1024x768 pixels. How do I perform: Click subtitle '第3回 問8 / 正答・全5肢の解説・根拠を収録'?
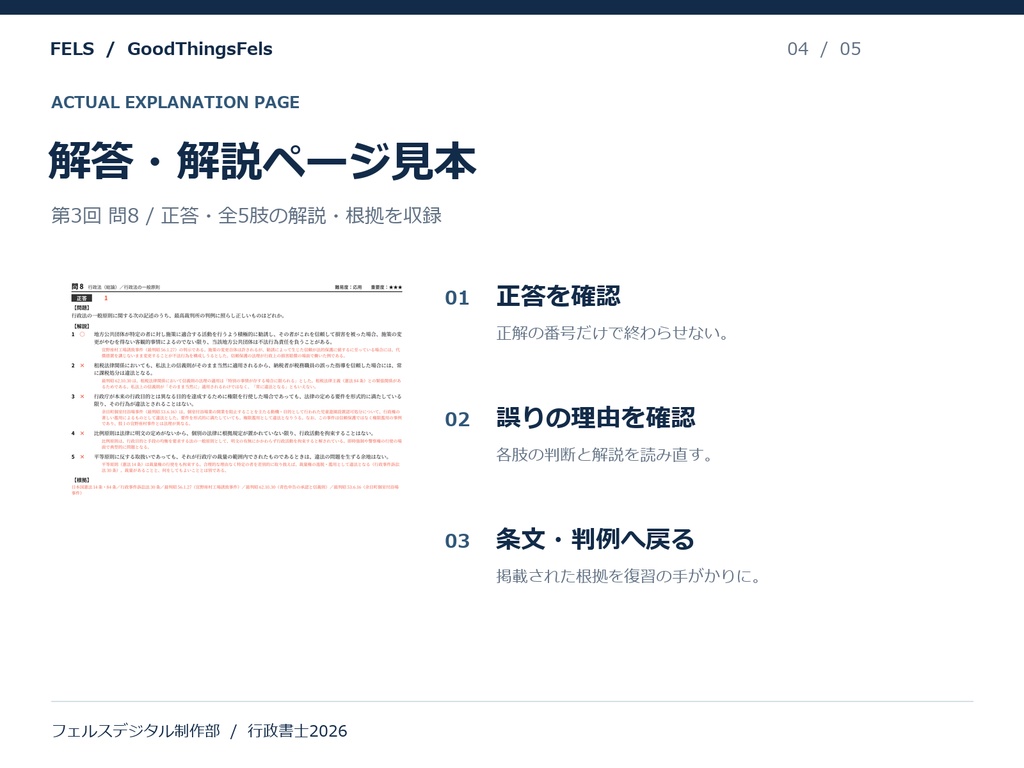tap(246, 216)
